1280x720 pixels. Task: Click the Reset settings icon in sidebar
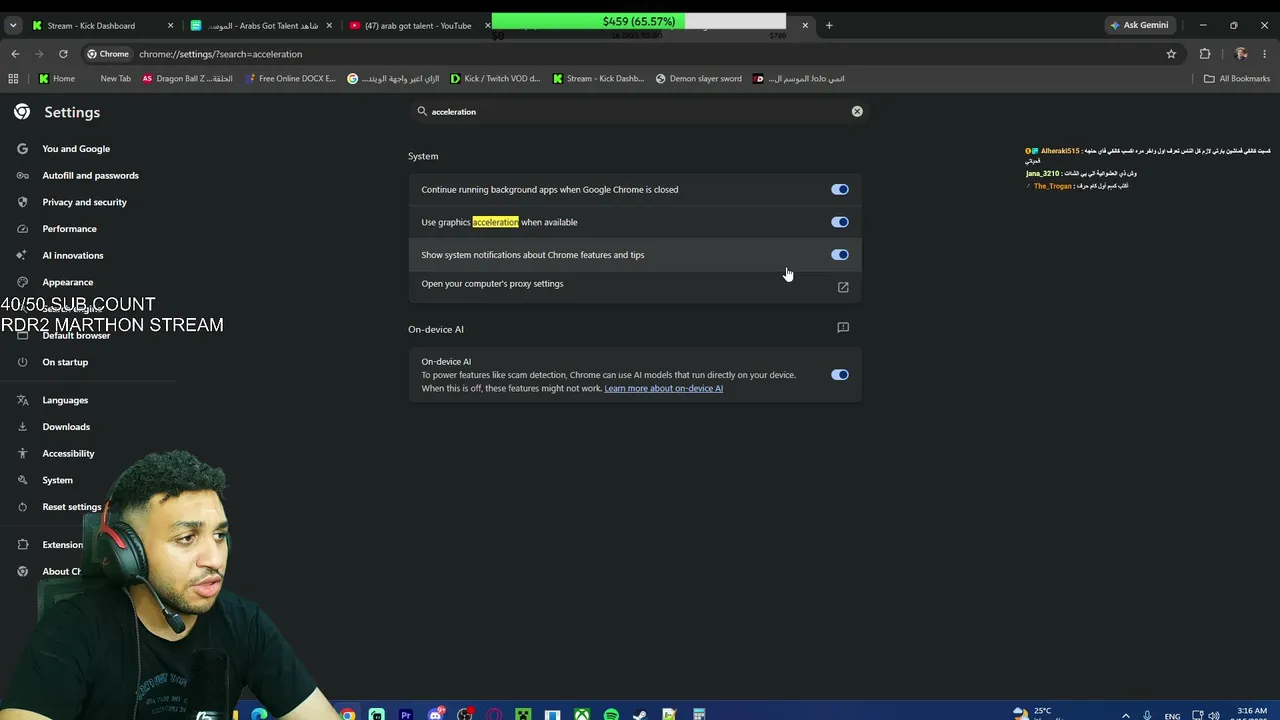tap(22, 507)
